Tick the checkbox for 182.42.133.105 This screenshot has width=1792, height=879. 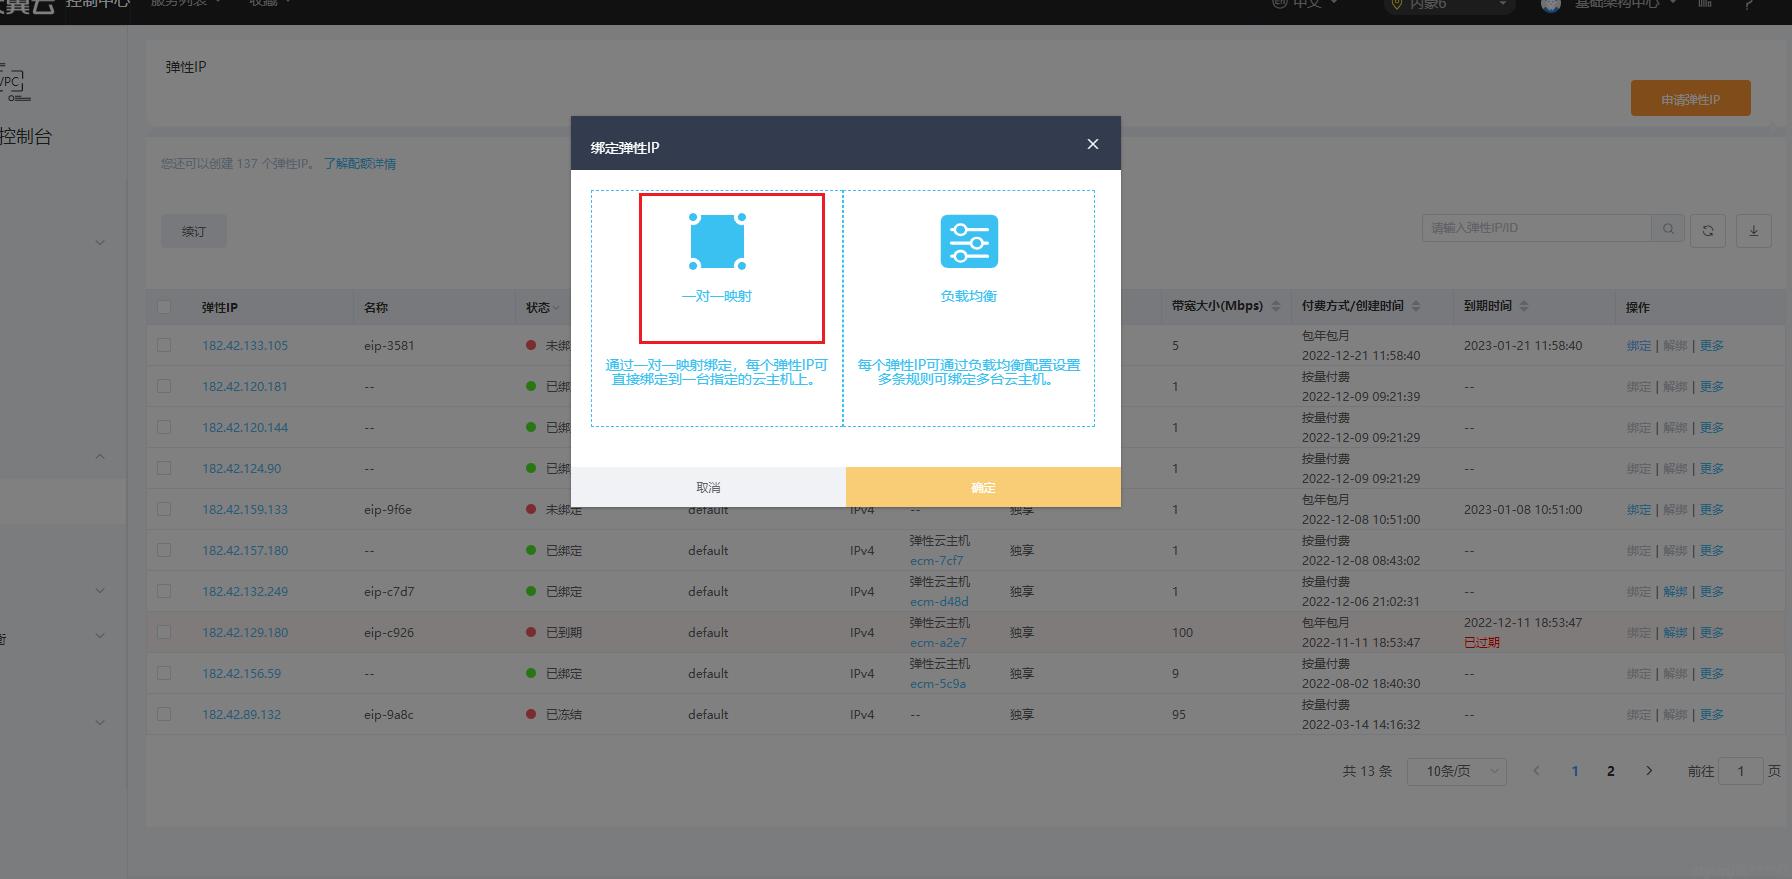164,345
